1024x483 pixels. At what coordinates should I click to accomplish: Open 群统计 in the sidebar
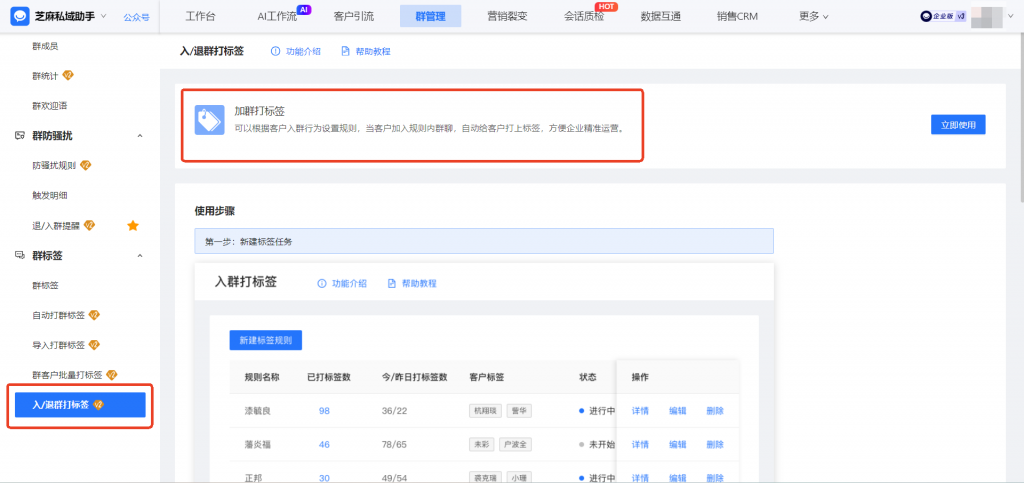pyautogui.click(x=45, y=76)
